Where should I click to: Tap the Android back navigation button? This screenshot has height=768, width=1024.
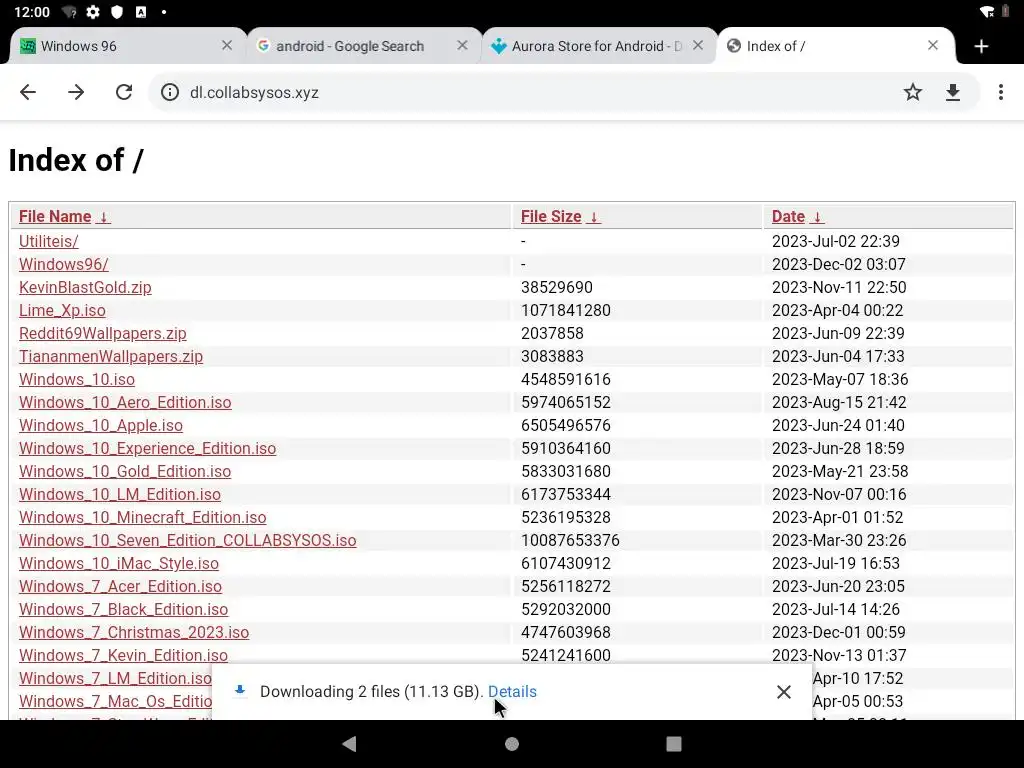pos(349,744)
